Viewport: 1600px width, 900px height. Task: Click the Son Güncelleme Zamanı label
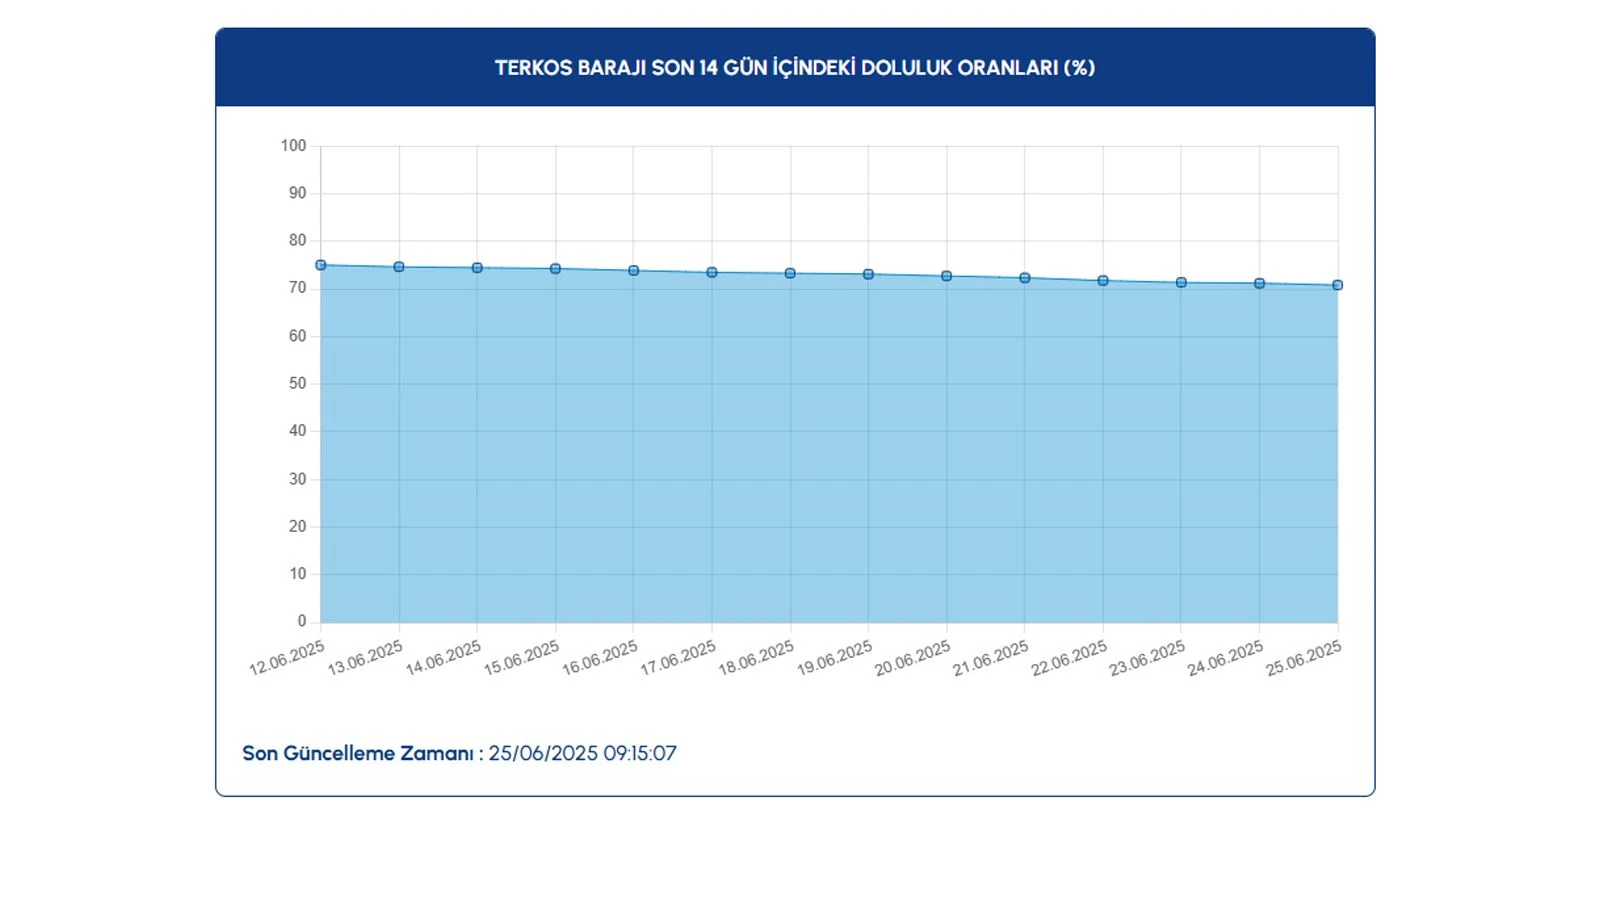358,753
